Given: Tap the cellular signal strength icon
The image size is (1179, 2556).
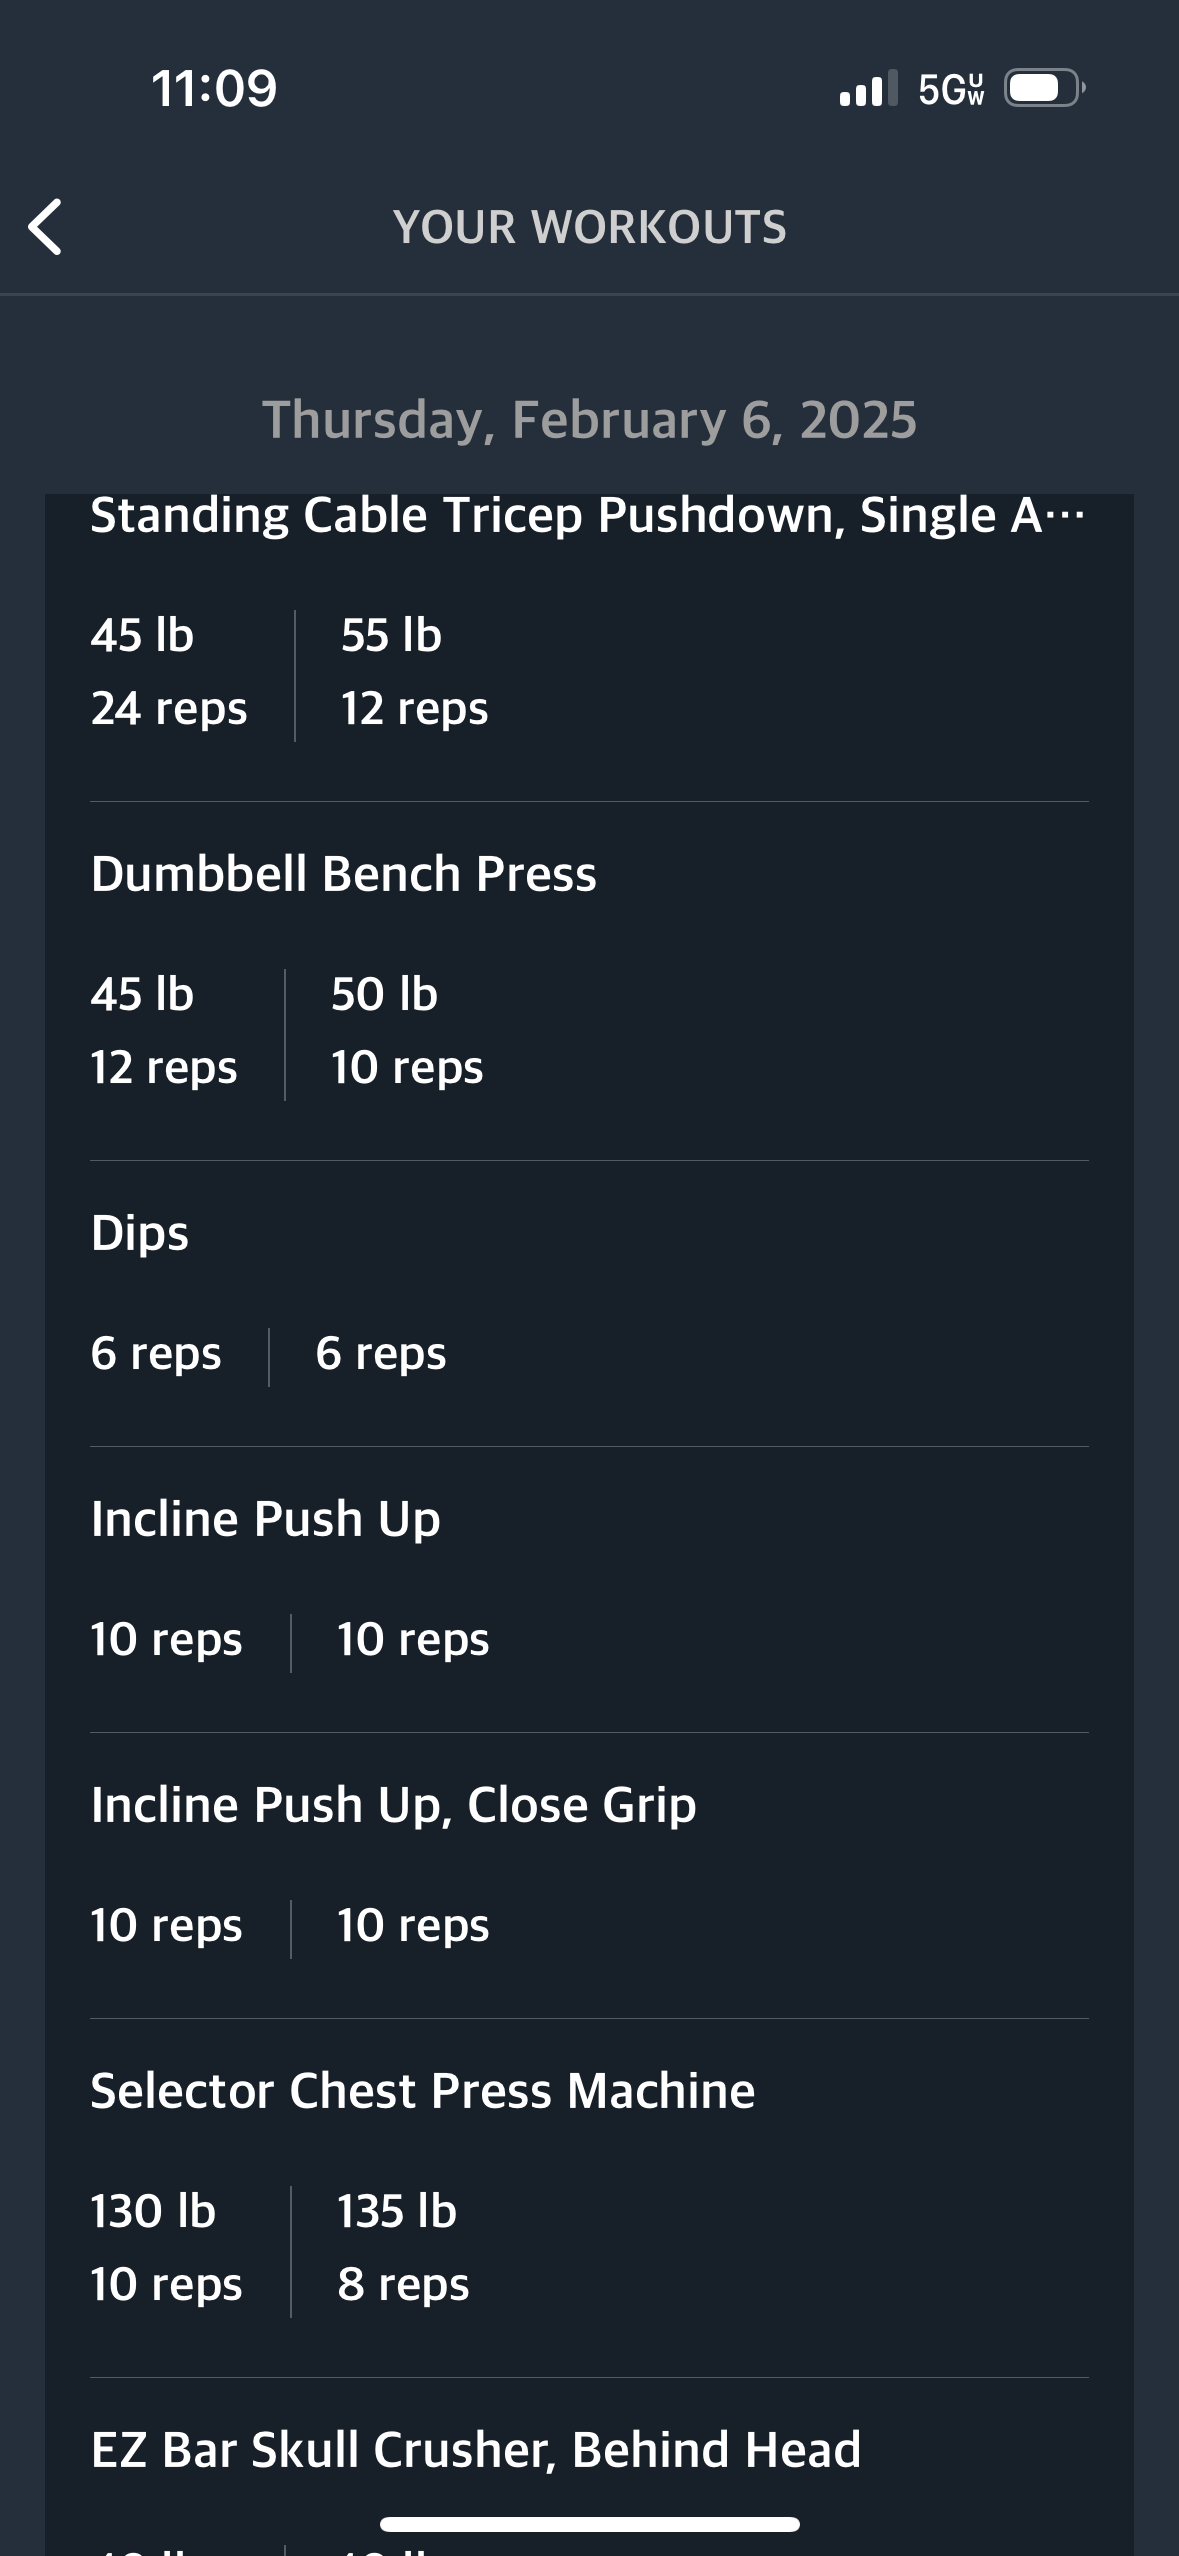Looking at the screenshot, I should [869, 88].
